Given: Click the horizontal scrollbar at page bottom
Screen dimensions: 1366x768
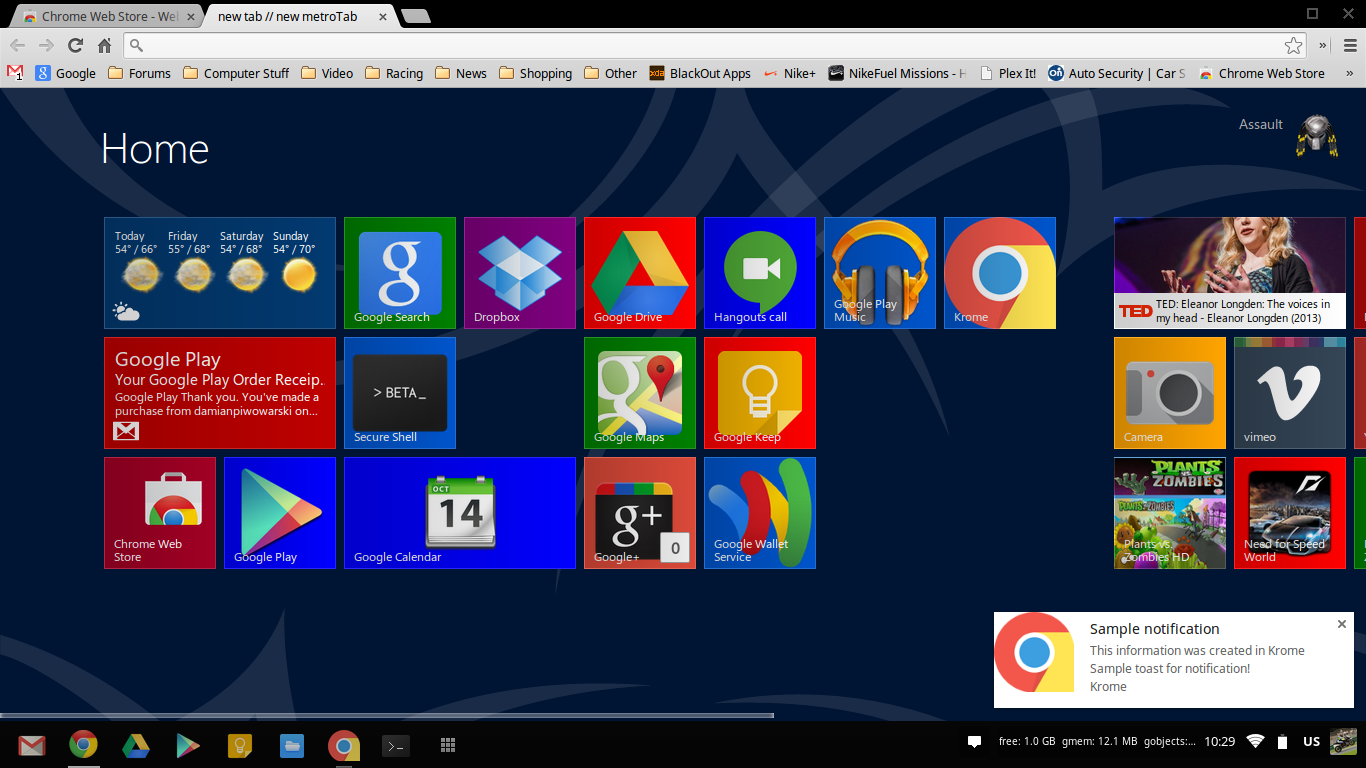Looking at the screenshot, I should pyautogui.click(x=387, y=716).
